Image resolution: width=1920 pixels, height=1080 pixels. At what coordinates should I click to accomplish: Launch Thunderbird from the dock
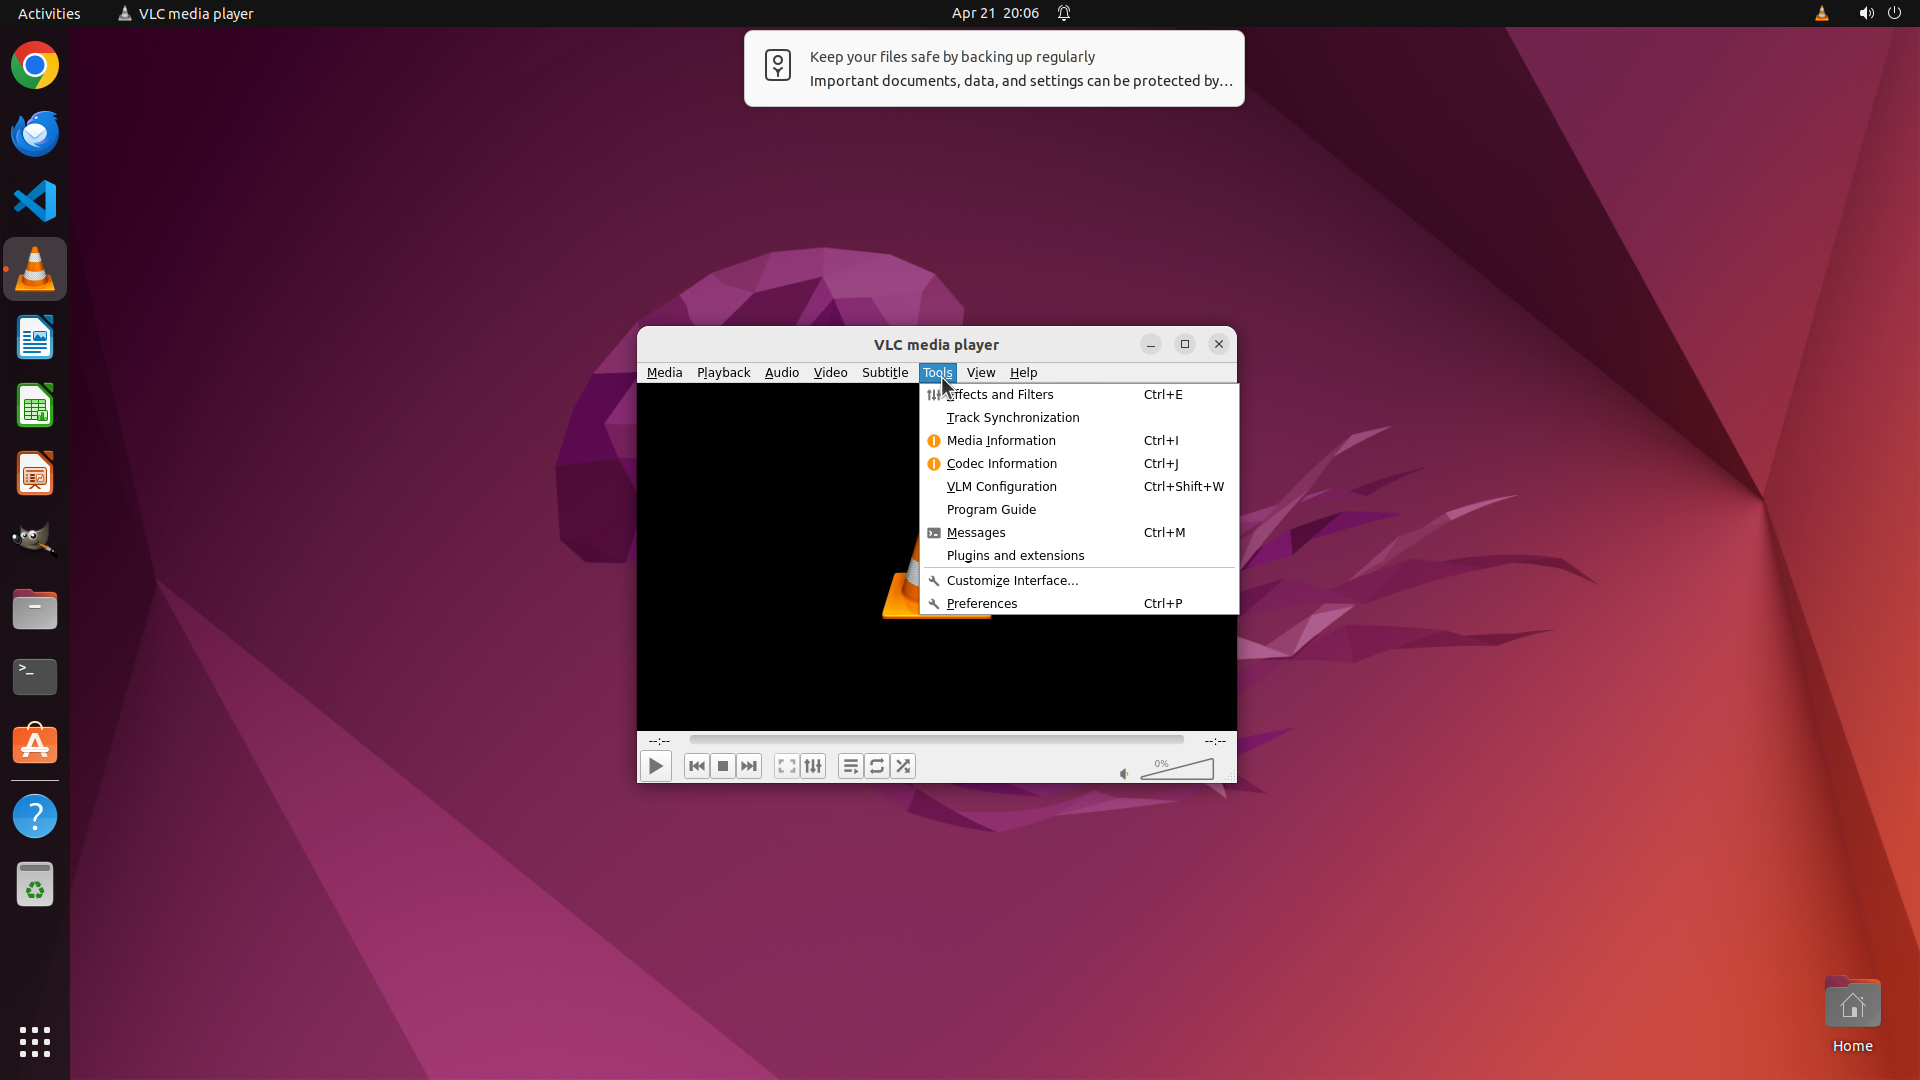coord(35,133)
